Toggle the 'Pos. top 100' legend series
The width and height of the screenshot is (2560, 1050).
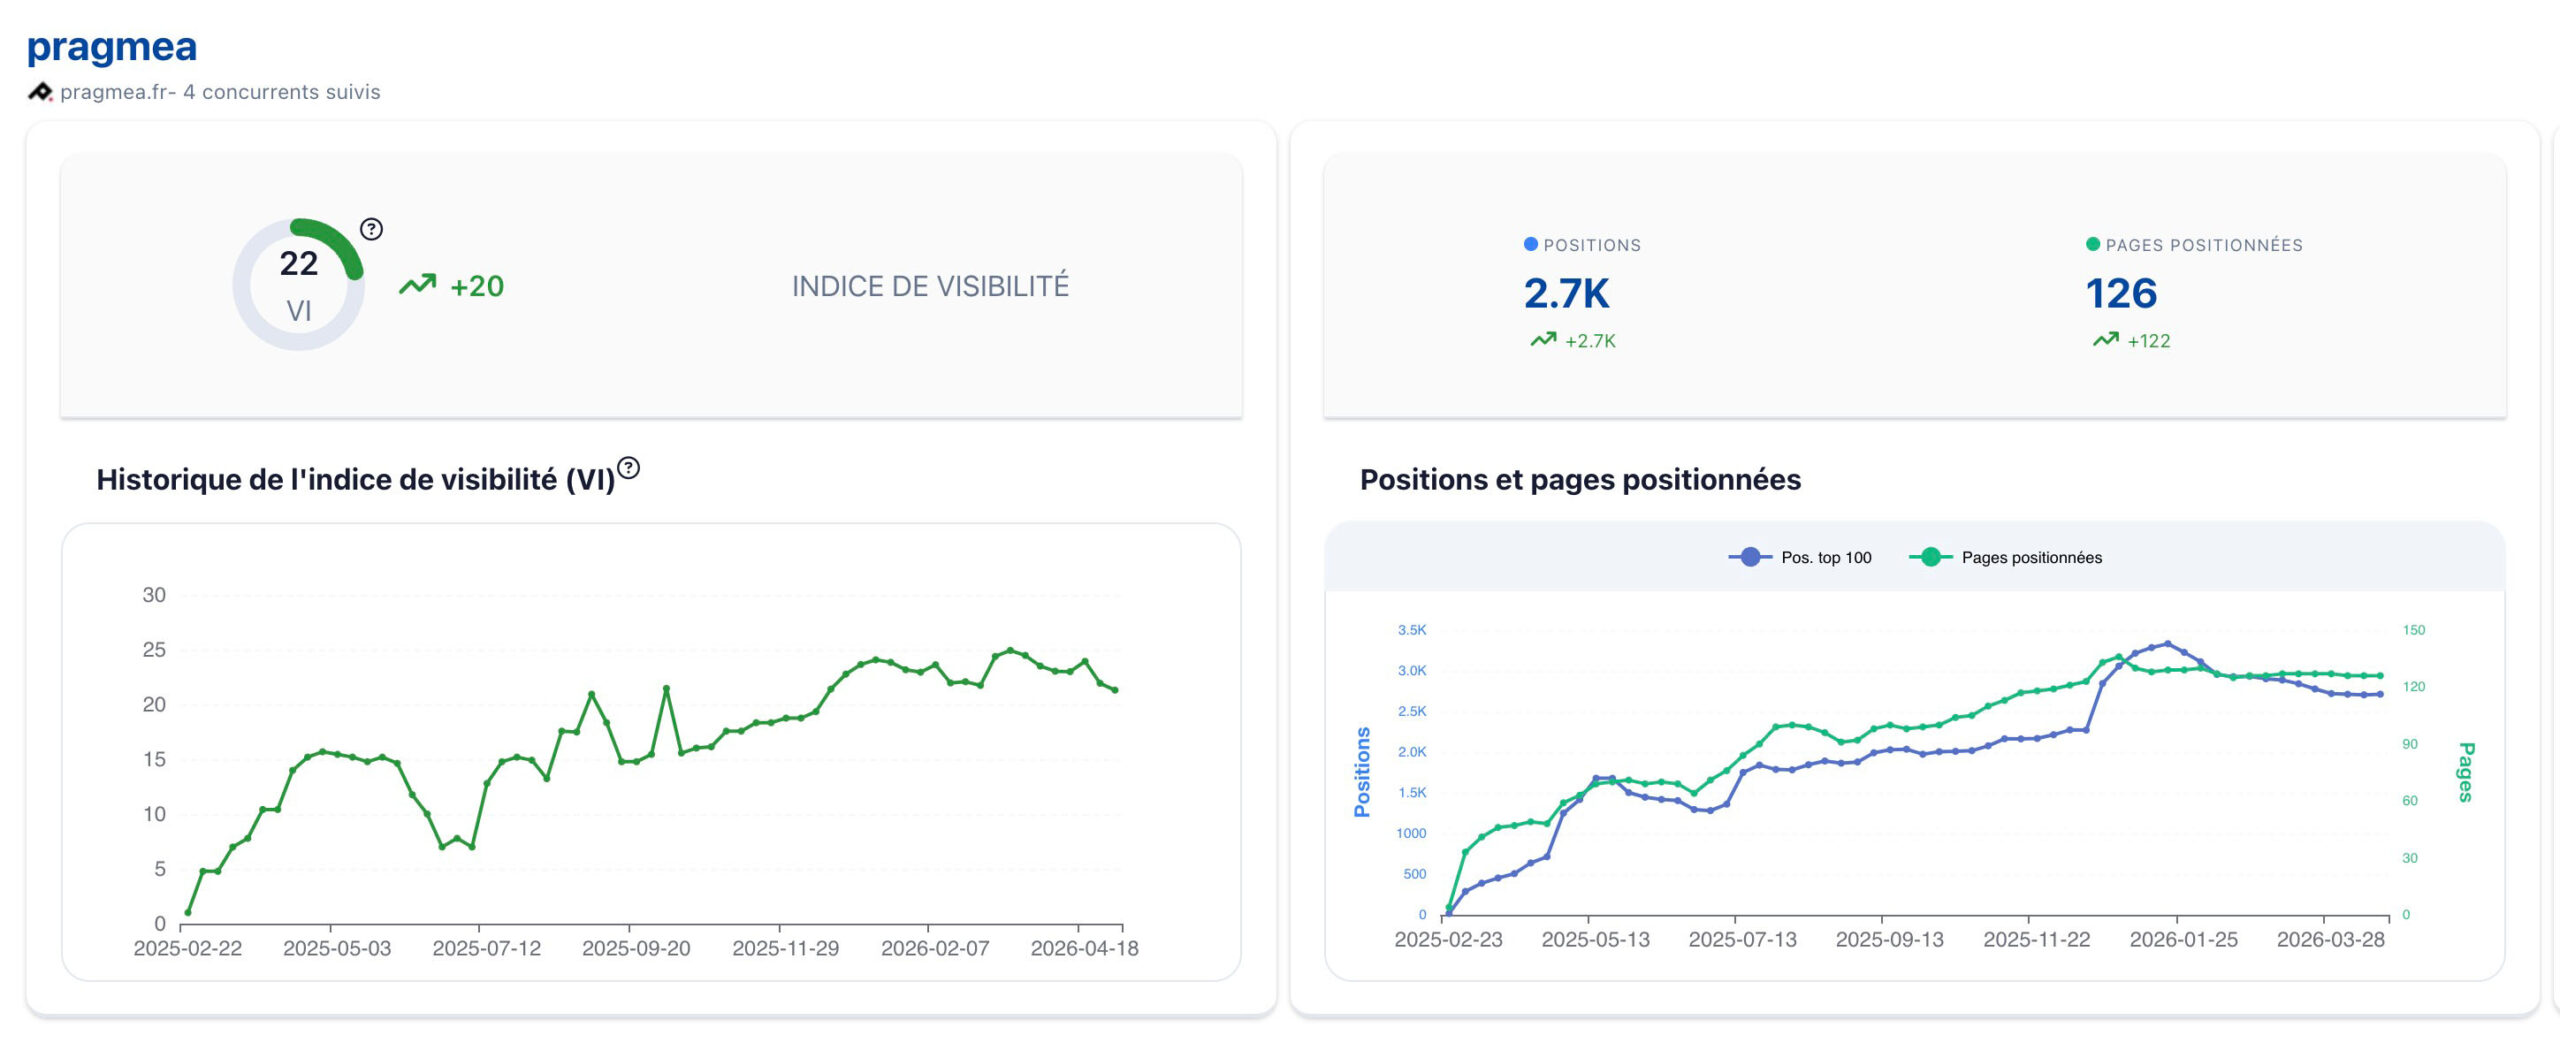(1800, 557)
